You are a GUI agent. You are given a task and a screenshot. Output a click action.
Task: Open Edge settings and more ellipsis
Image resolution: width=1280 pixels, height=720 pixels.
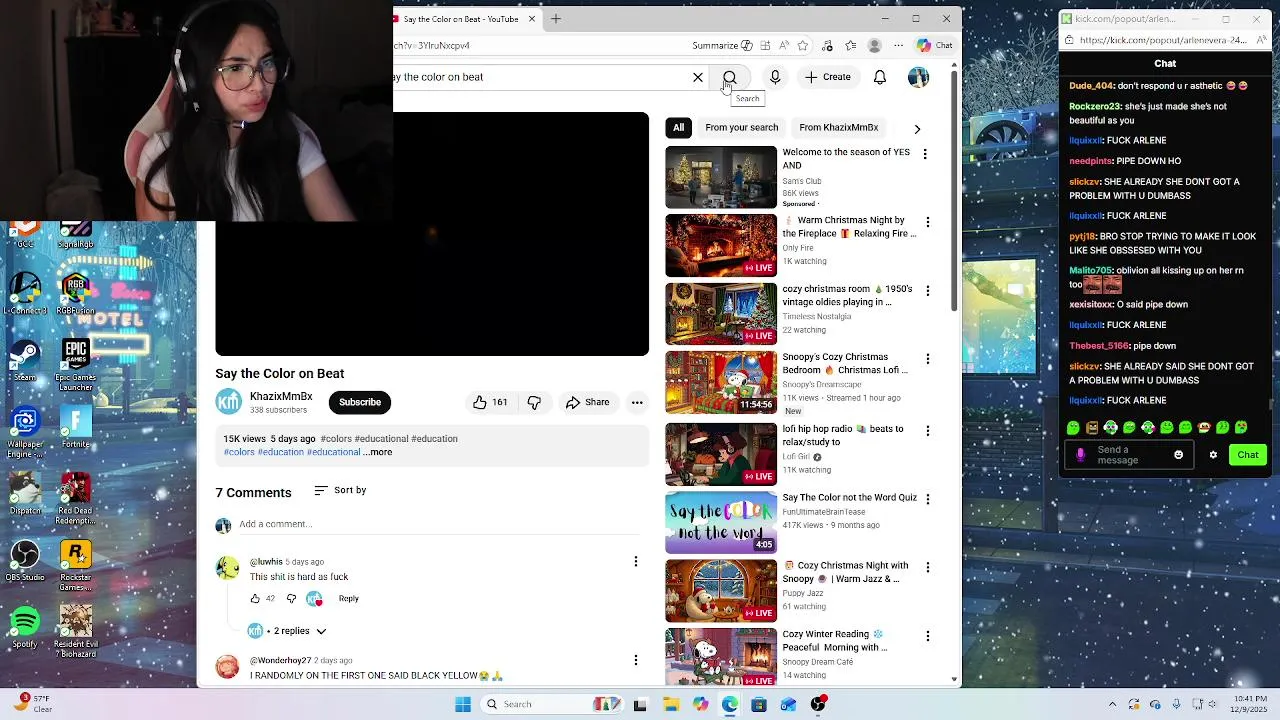tap(898, 45)
